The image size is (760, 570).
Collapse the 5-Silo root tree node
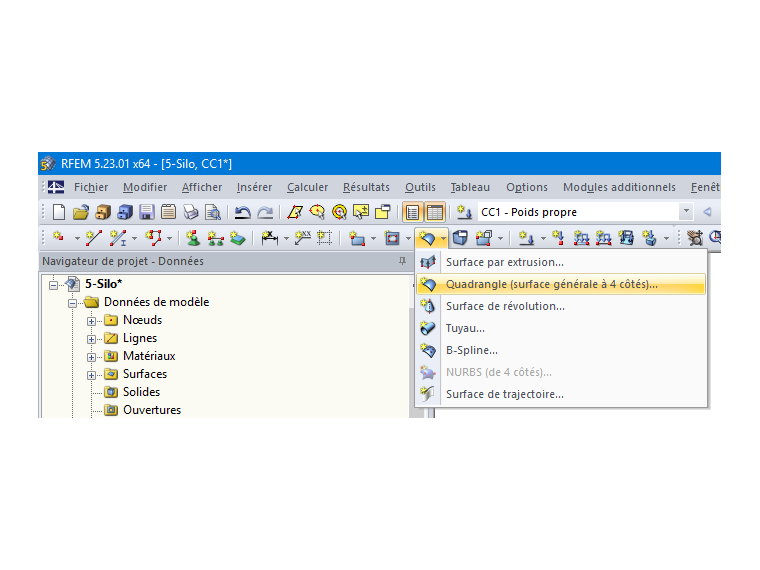pyautogui.click(x=53, y=285)
